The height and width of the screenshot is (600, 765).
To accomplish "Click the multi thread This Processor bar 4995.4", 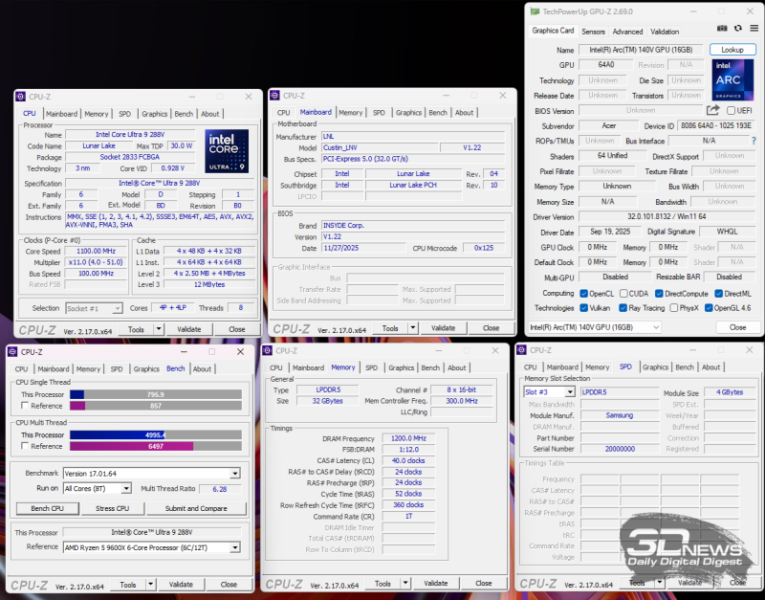I will pos(156,435).
